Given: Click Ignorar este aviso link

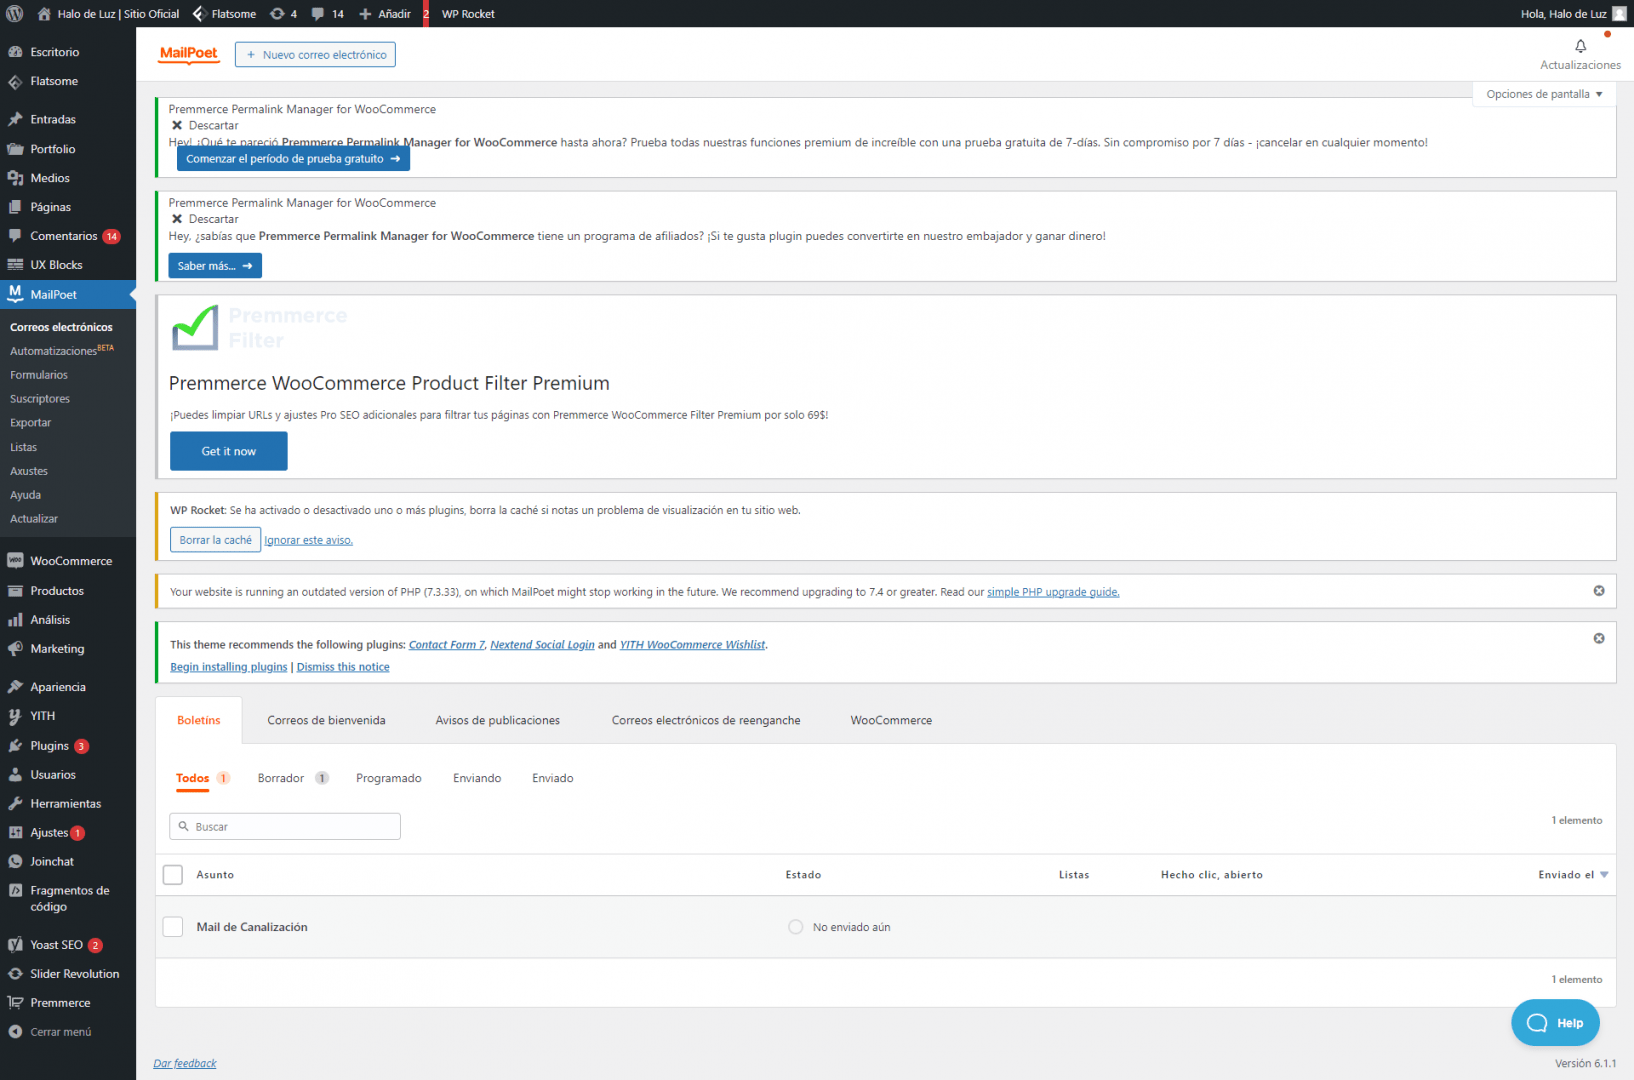Looking at the screenshot, I should click(x=308, y=540).
